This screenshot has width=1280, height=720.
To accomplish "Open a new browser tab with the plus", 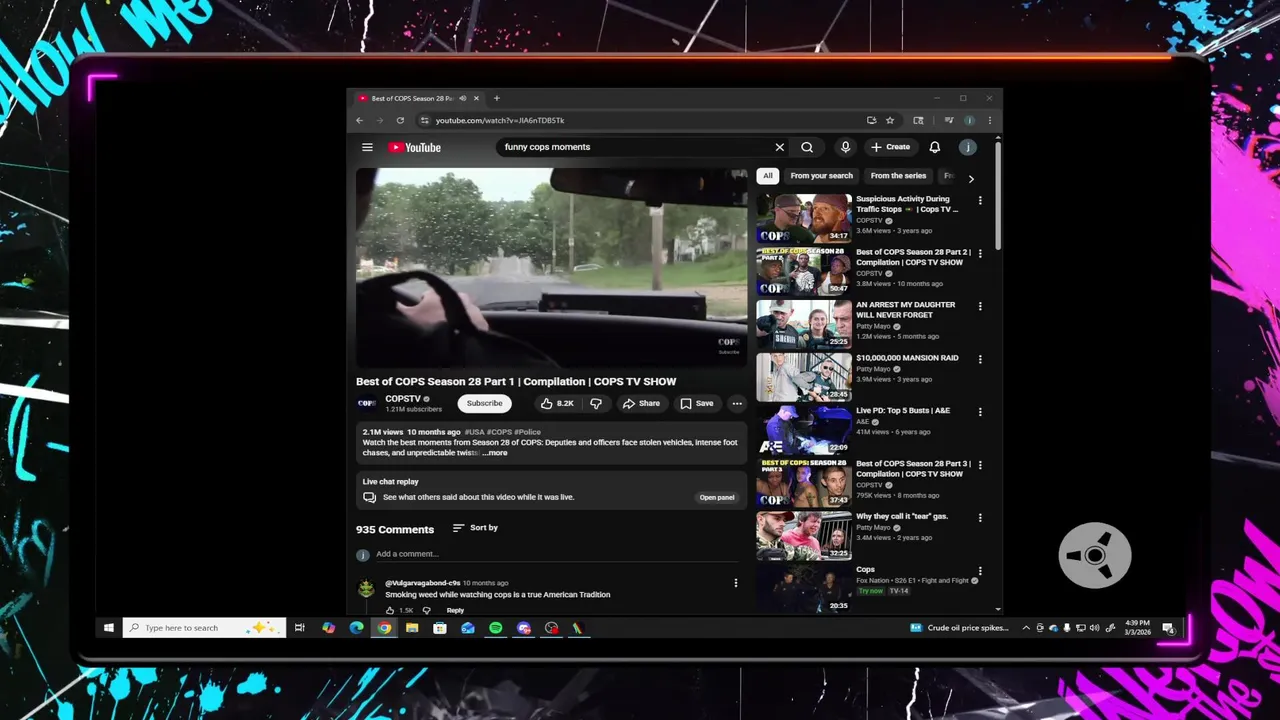I will [x=497, y=98].
